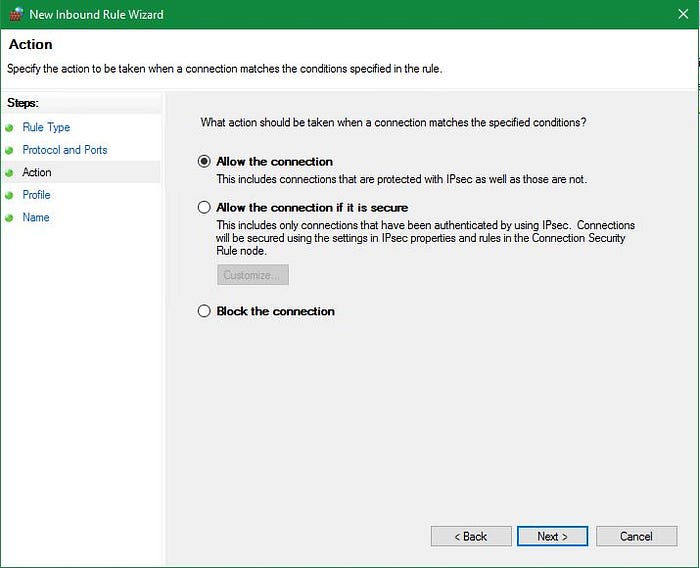Select Allow the connection if it is secure
The width and height of the screenshot is (700, 568).
pos(204,207)
